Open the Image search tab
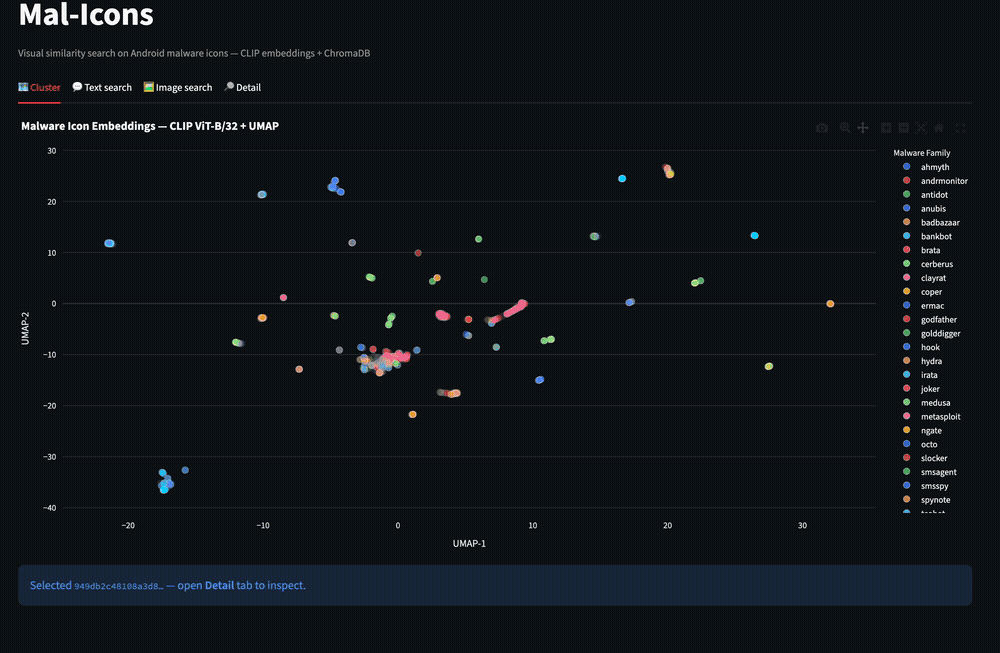Viewport: 1000px width, 653px height. (178, 87)
